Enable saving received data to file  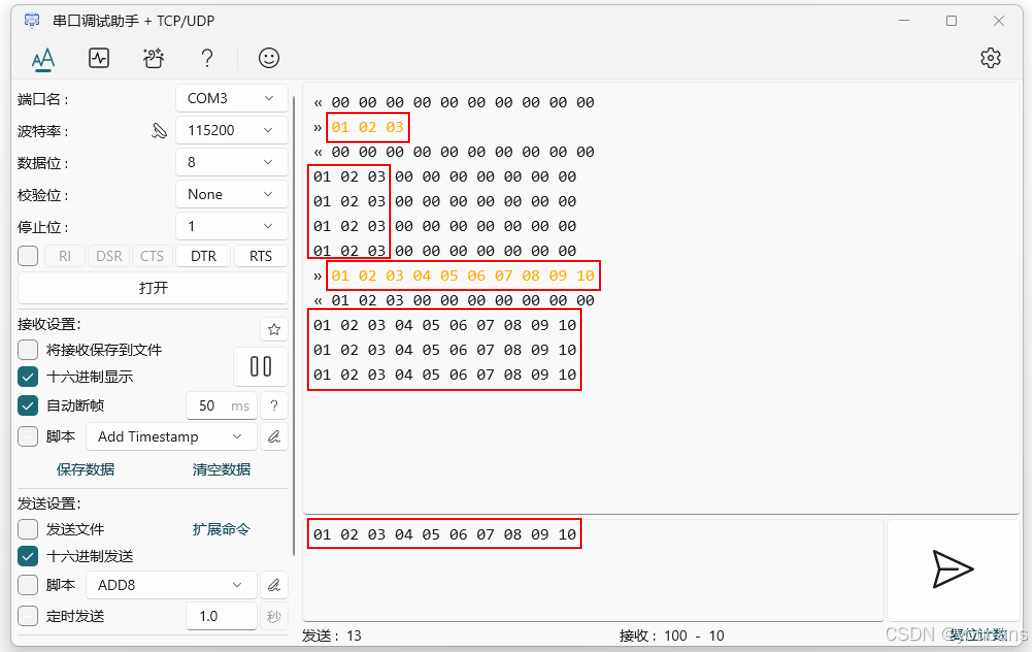(x=27, y=349)
